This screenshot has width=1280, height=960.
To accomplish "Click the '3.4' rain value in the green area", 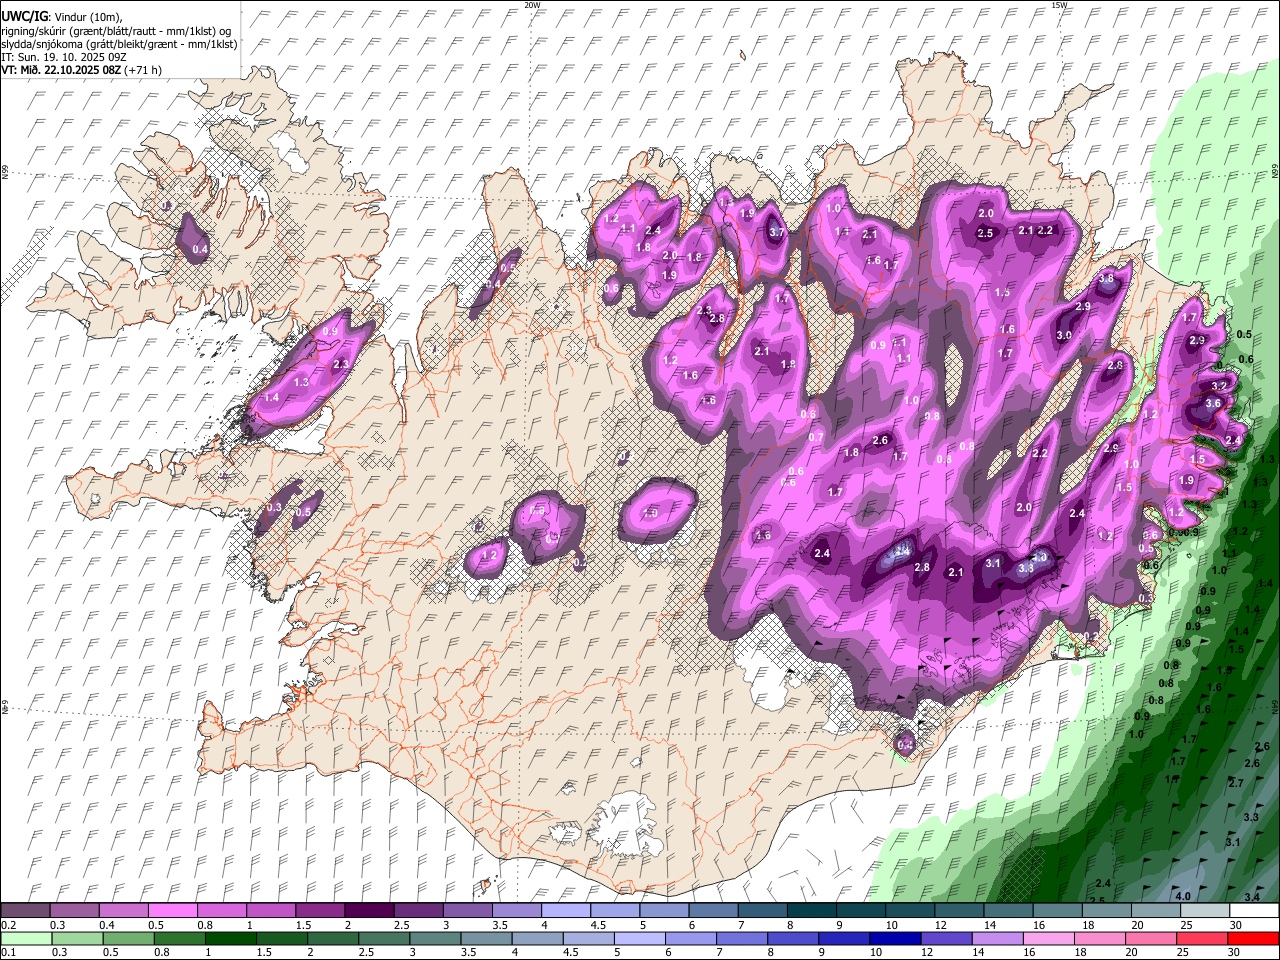I will coord(1252,897).
